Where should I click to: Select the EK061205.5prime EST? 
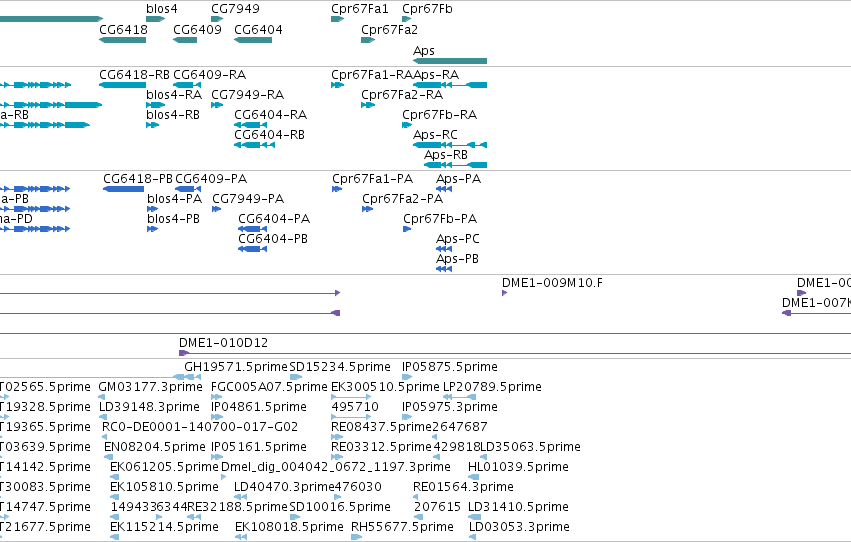(115, 477)
